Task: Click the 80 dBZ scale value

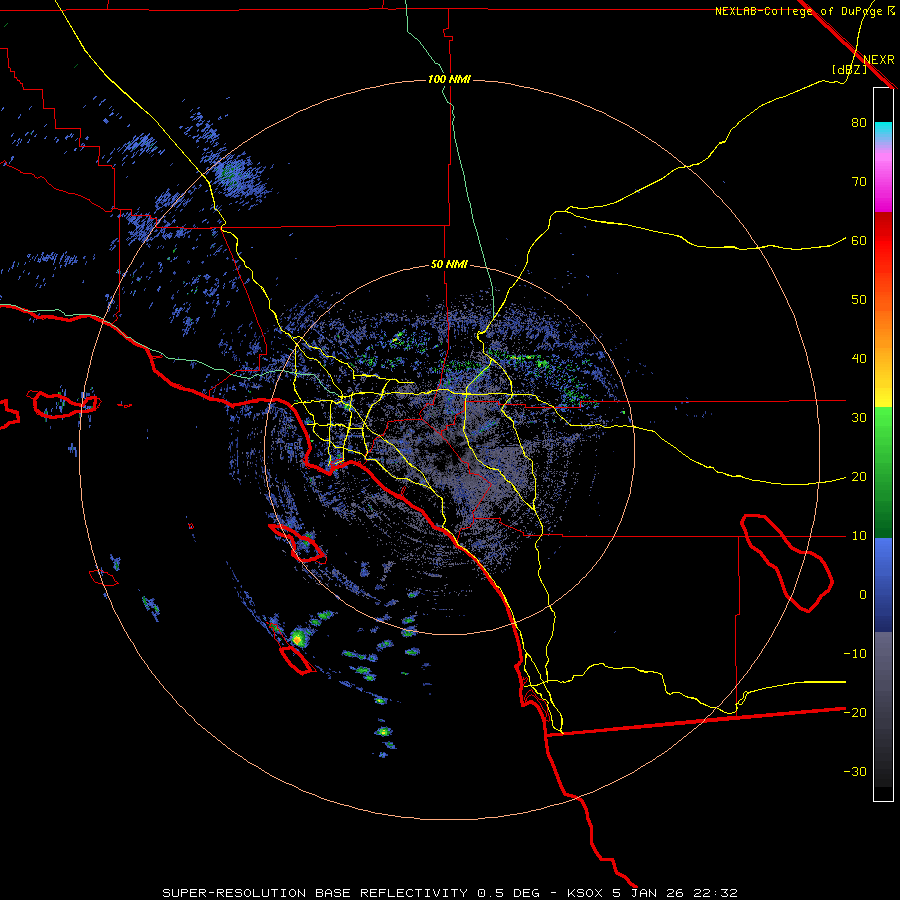Action: [x=859, y=122]
